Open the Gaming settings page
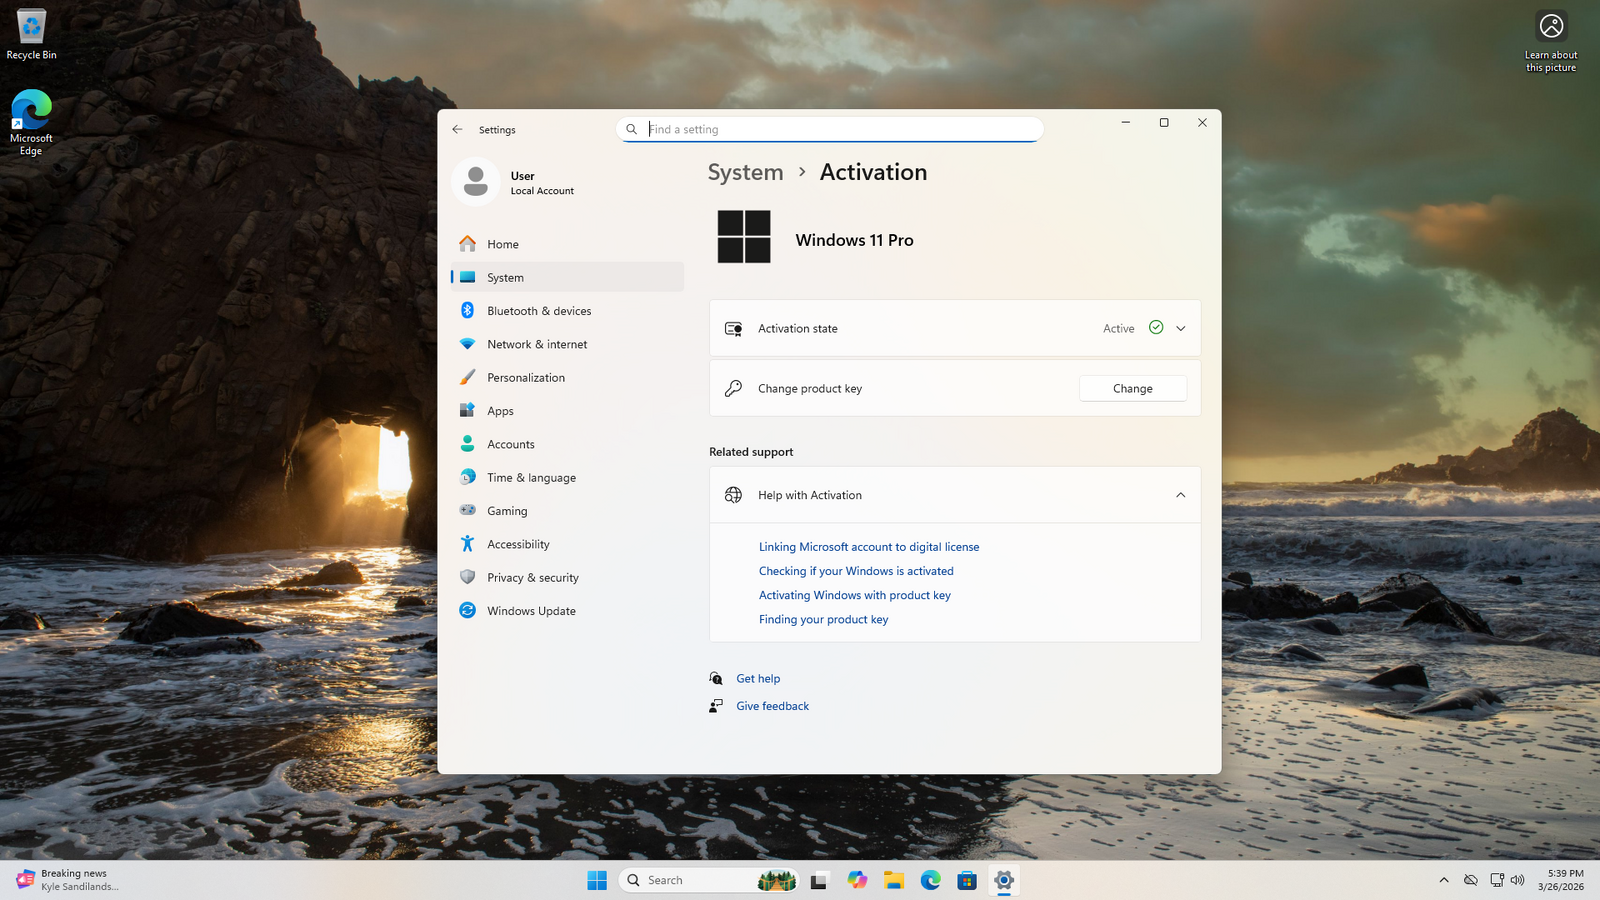 [506, 511]
